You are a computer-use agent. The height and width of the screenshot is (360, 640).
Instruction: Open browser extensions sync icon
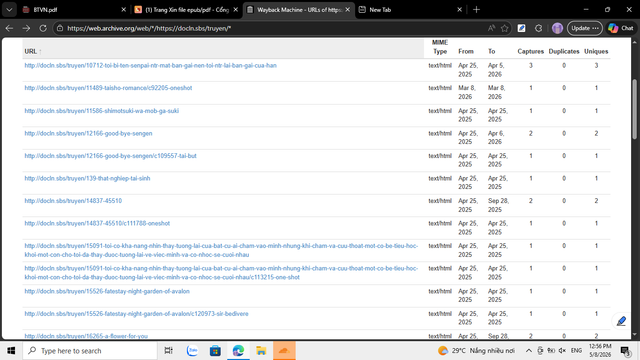click(538, 28)
